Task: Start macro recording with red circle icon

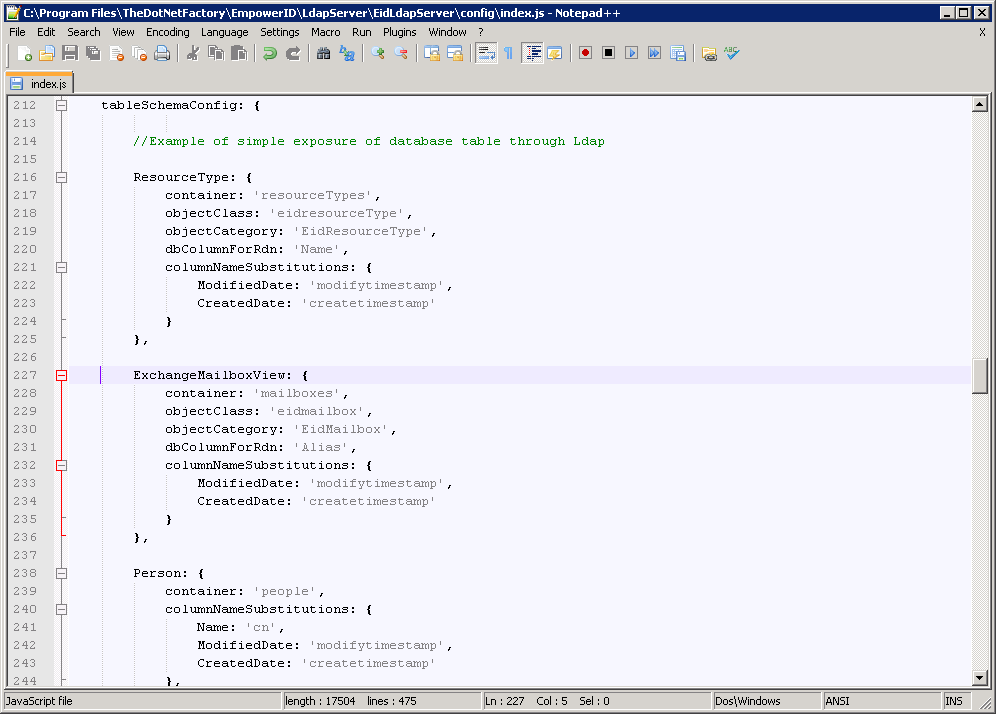Action: click(x=586, y=53)
